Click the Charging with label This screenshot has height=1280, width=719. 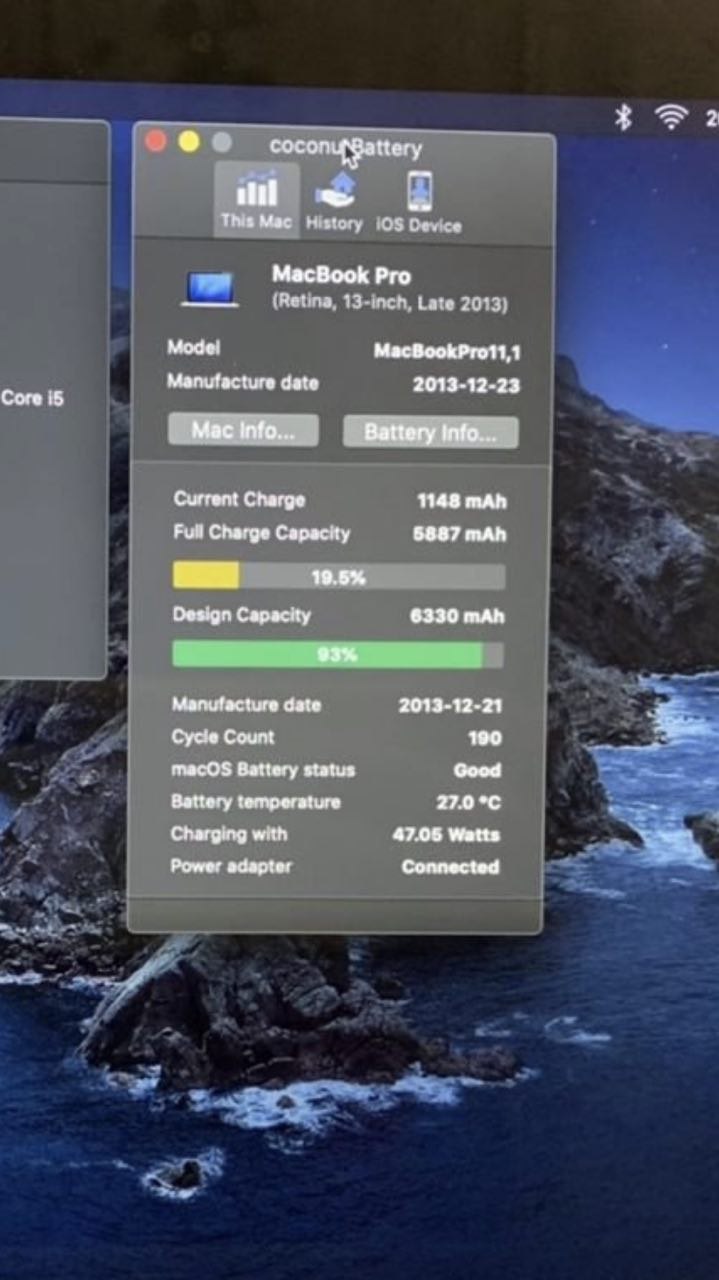(229, 833)
